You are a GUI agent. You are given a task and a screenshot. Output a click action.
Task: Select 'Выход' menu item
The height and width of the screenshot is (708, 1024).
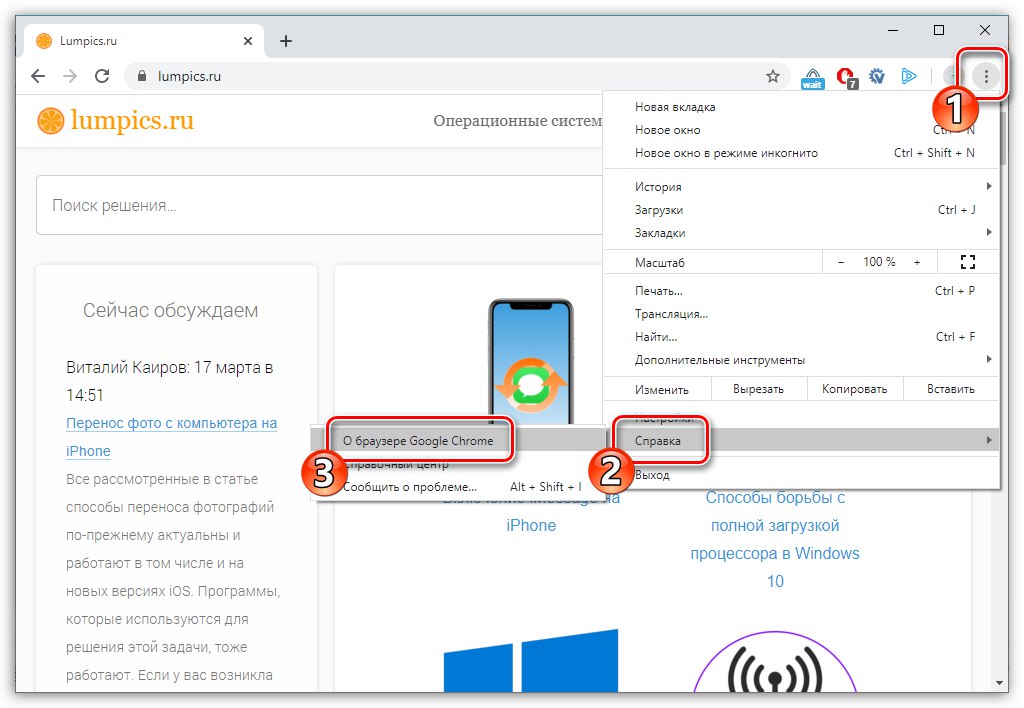pos(801,475)
